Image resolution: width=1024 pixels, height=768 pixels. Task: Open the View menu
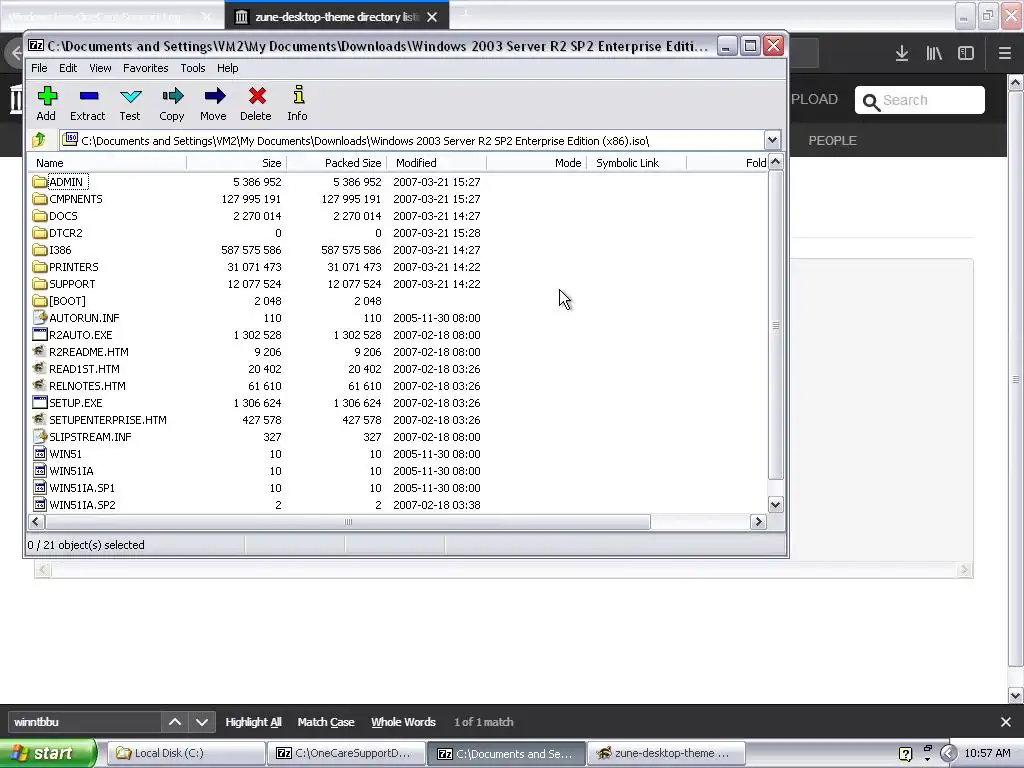point(101,68)
